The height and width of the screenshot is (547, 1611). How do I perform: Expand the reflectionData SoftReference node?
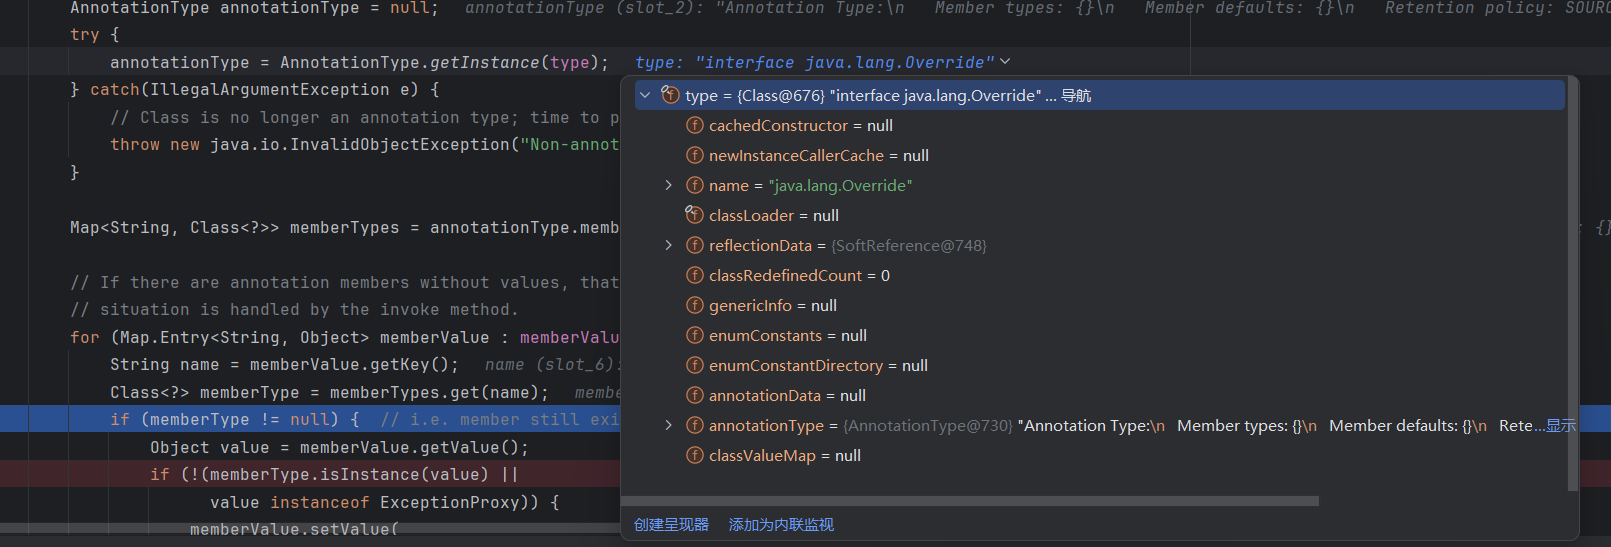(x=669, y=245)
